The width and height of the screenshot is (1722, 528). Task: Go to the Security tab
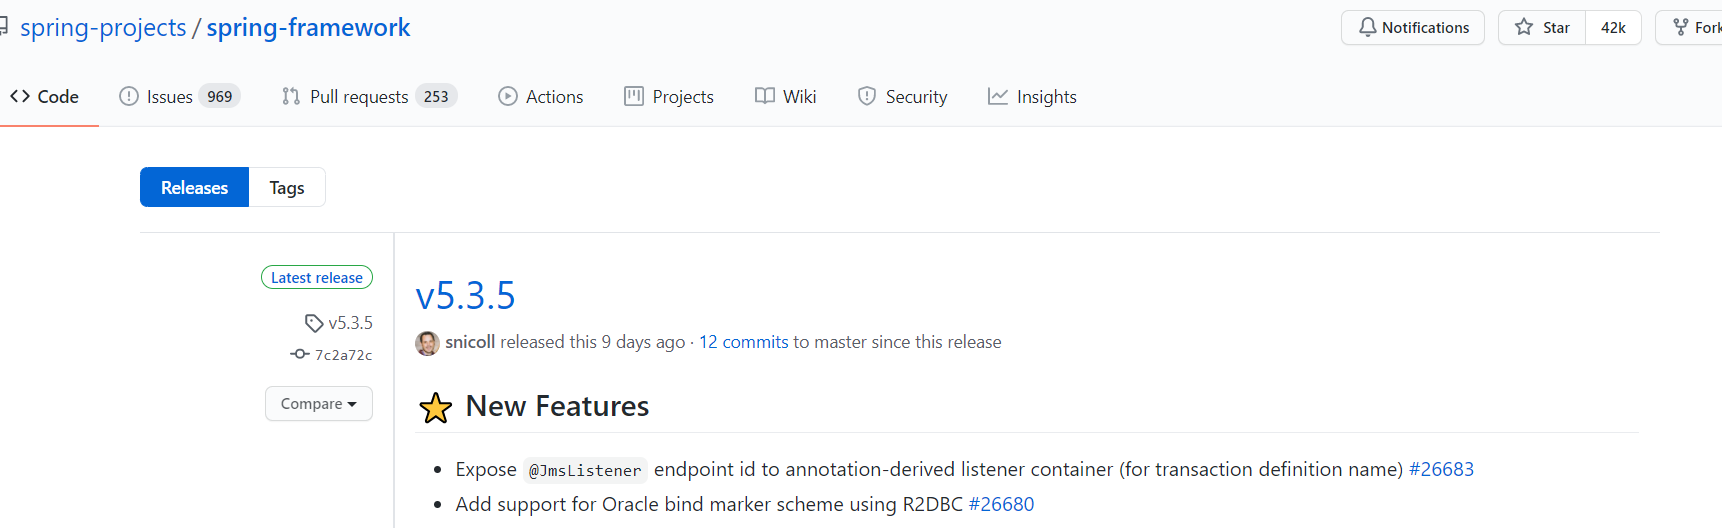[x=902, y=97]
